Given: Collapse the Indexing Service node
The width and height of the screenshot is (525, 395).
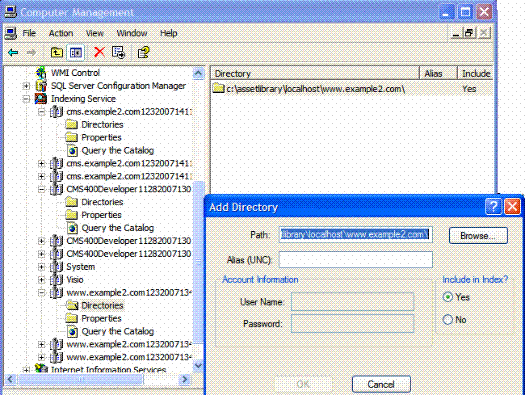Looking at the screenshot, I should [26, 99].
